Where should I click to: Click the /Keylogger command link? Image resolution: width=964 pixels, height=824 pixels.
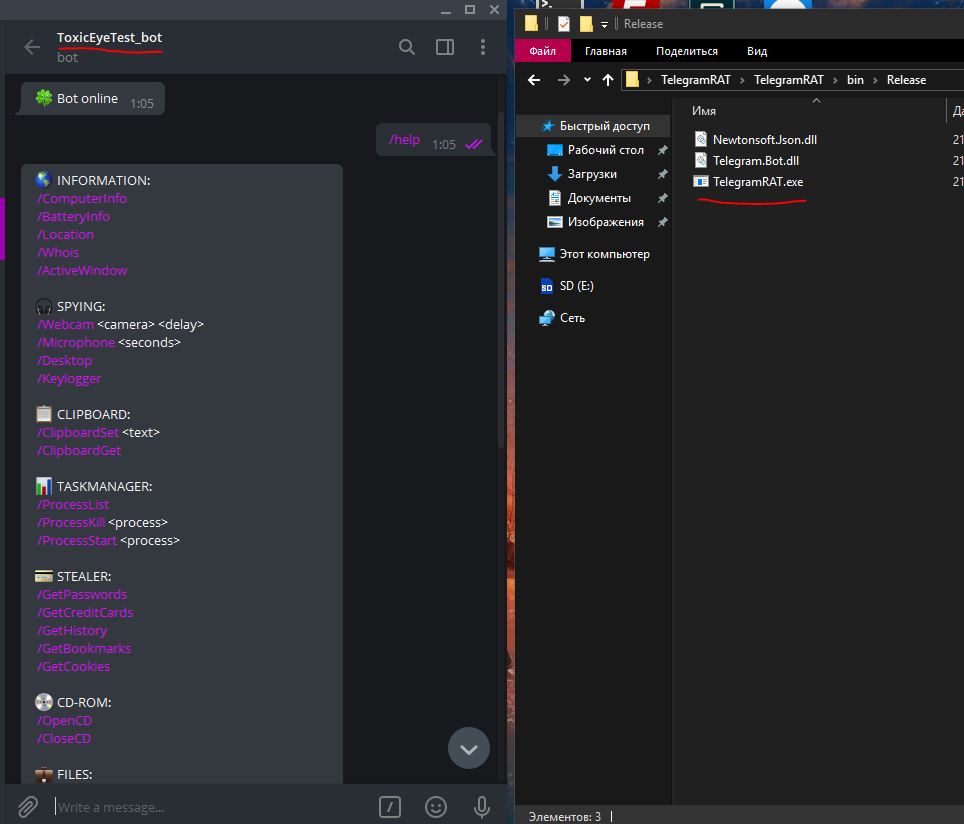69,379
